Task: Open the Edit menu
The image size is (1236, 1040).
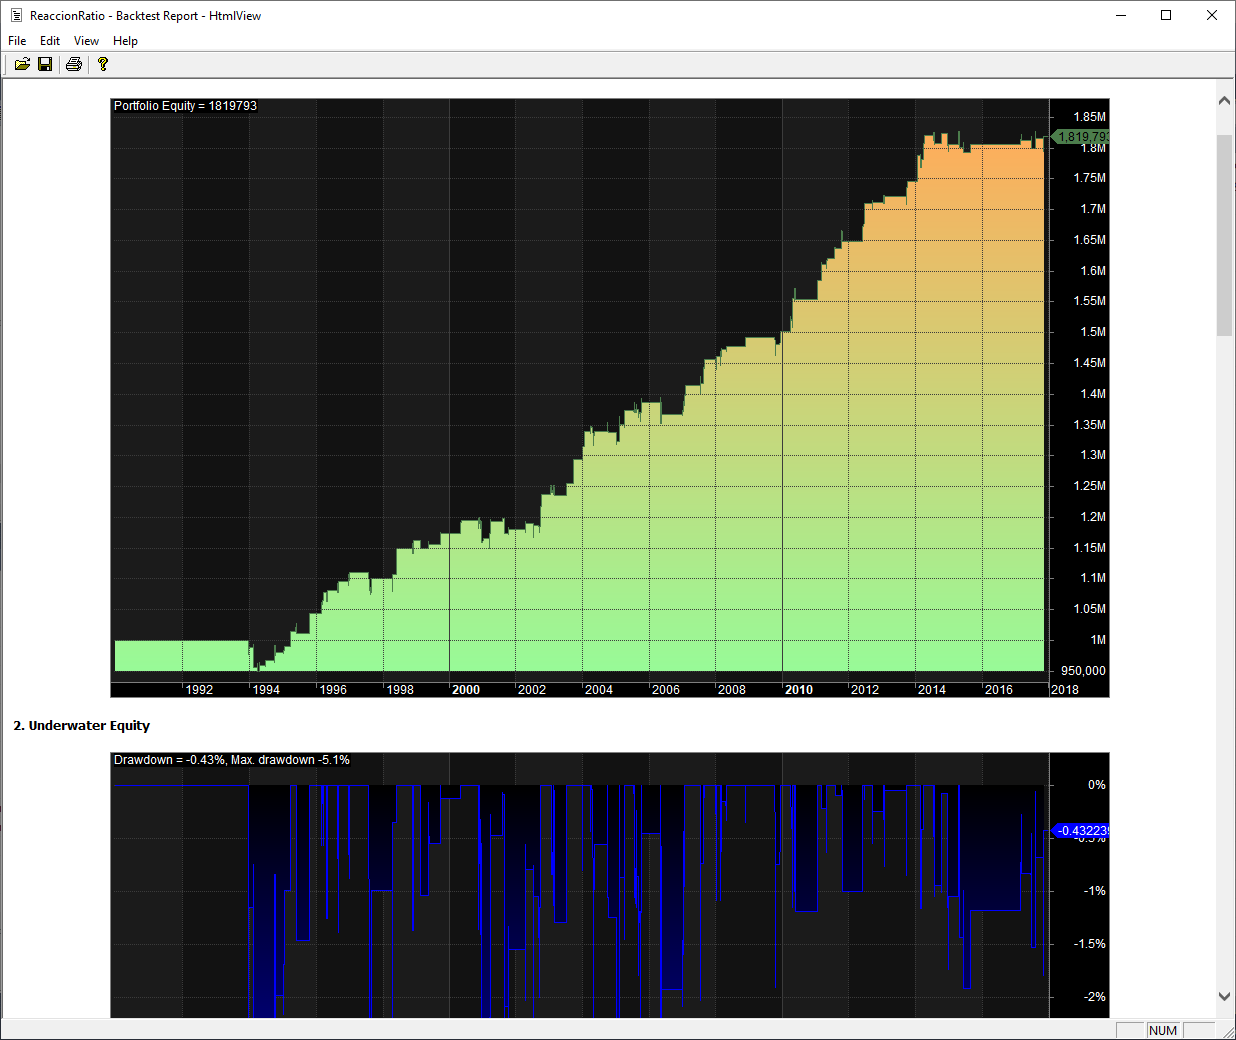Action: (50, 41)
